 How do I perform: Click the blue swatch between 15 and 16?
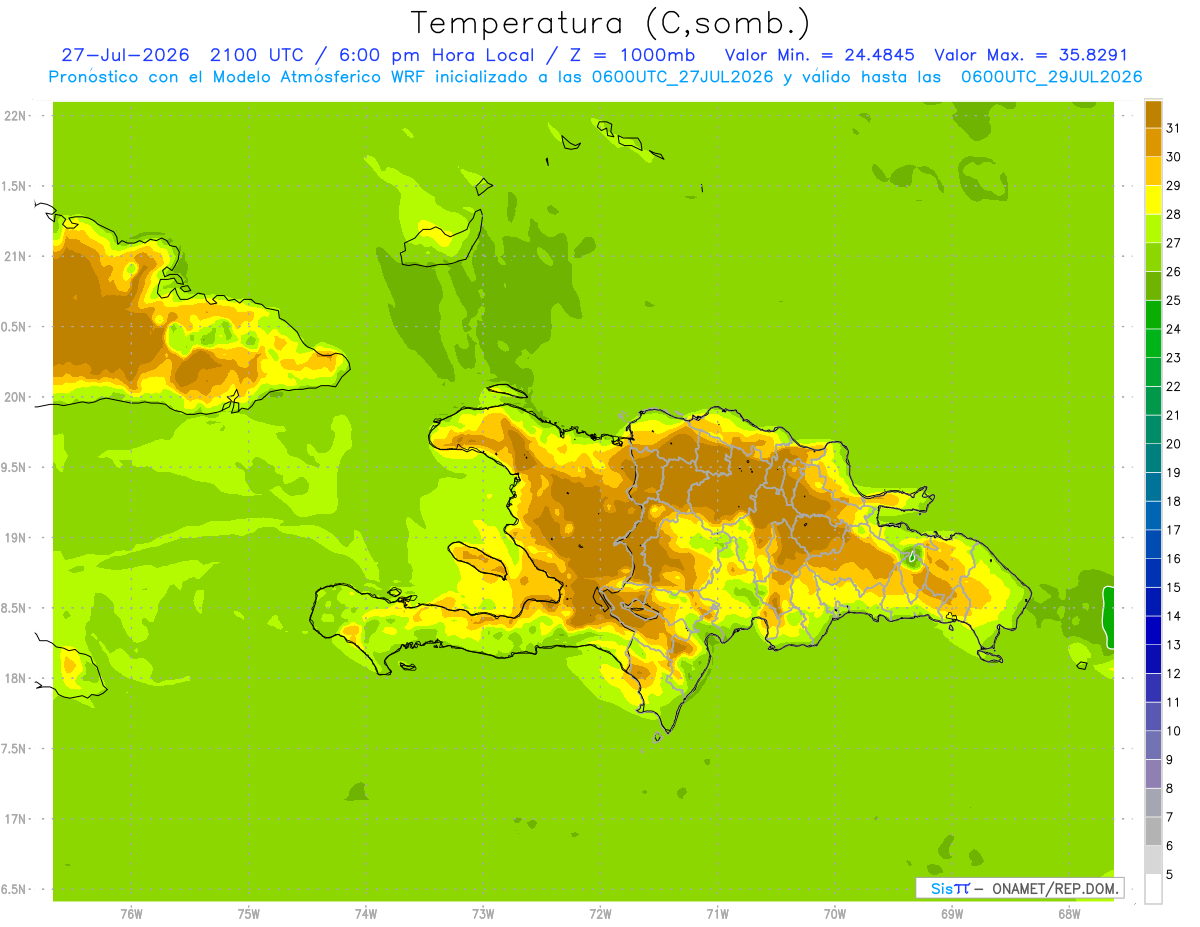coord(1153,572)
